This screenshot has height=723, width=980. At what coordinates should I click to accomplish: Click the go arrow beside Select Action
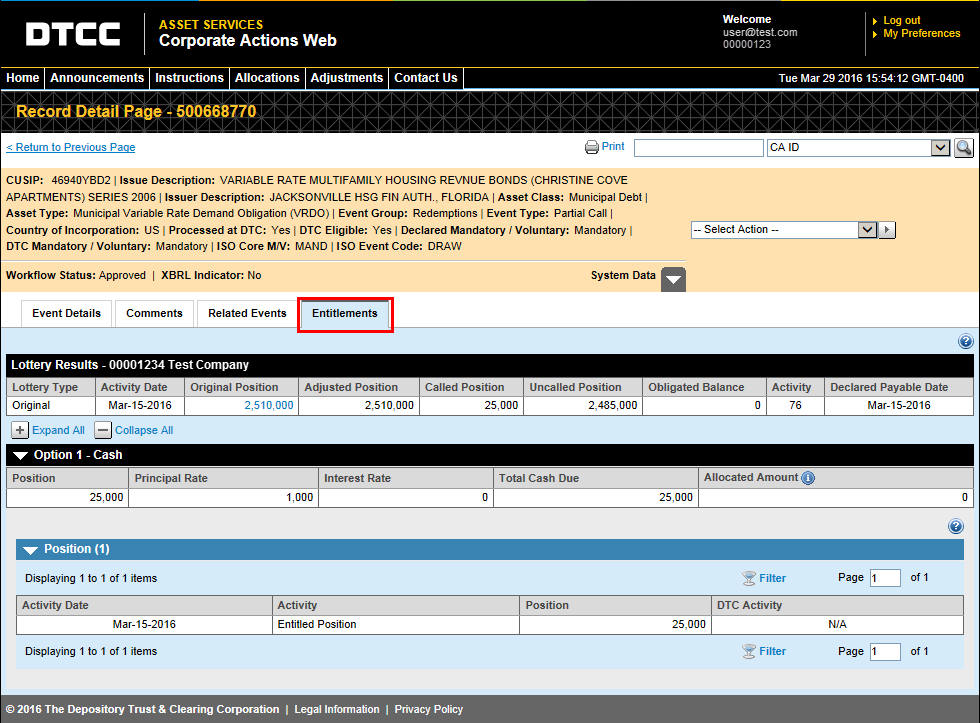pyautogui.click(x=887, y=230)
